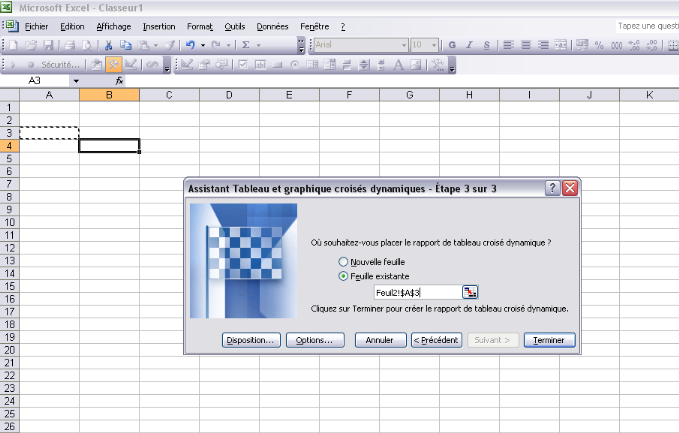The width and height of the screenshot is (679, 433).
Task: Click the insert function fx icon
Action: tap(119, 80)
